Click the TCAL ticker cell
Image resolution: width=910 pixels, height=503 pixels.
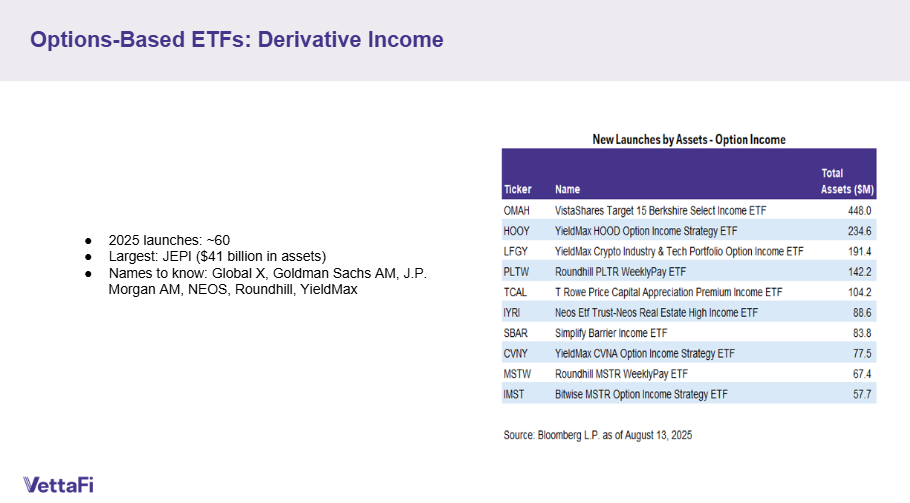click(515, 292)
